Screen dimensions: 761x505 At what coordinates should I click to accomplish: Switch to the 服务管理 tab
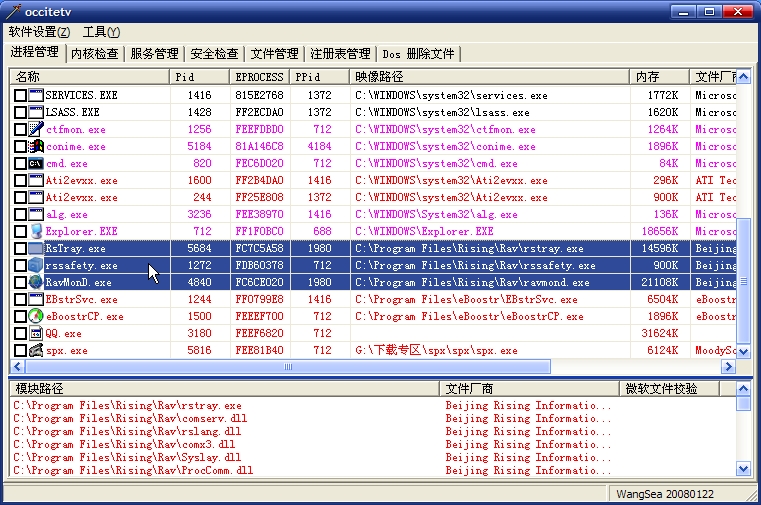pos(154,53)
